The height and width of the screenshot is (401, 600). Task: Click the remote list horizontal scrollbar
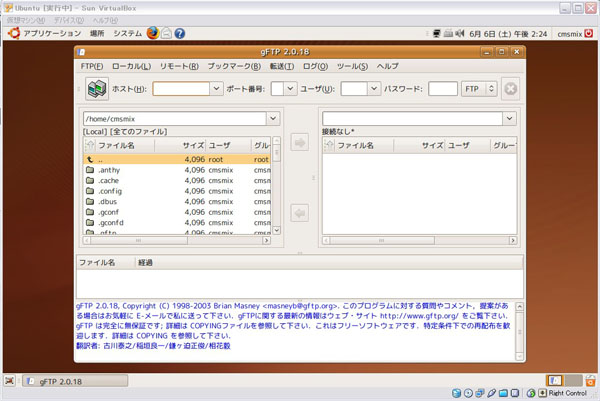pyautogui.click(x=419, y=240)
